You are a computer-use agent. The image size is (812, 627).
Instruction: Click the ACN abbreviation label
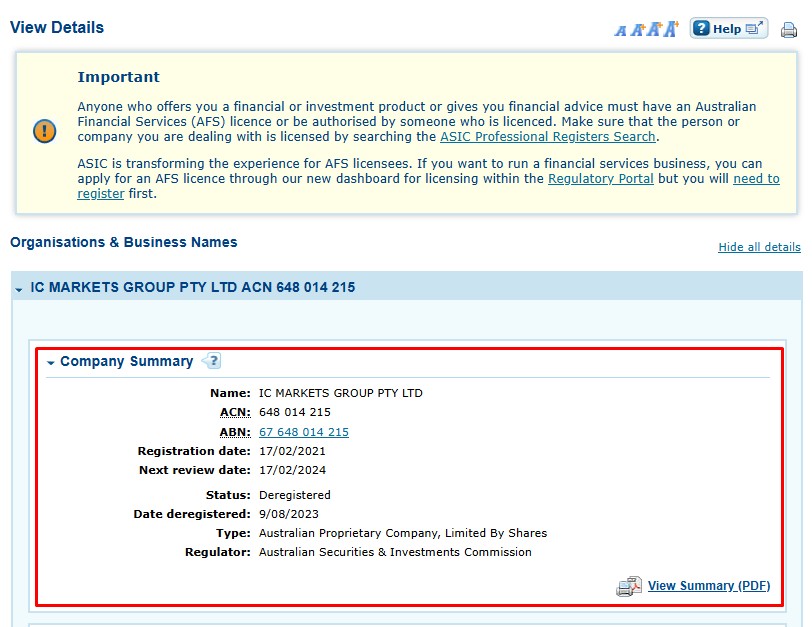click(235, 412)
